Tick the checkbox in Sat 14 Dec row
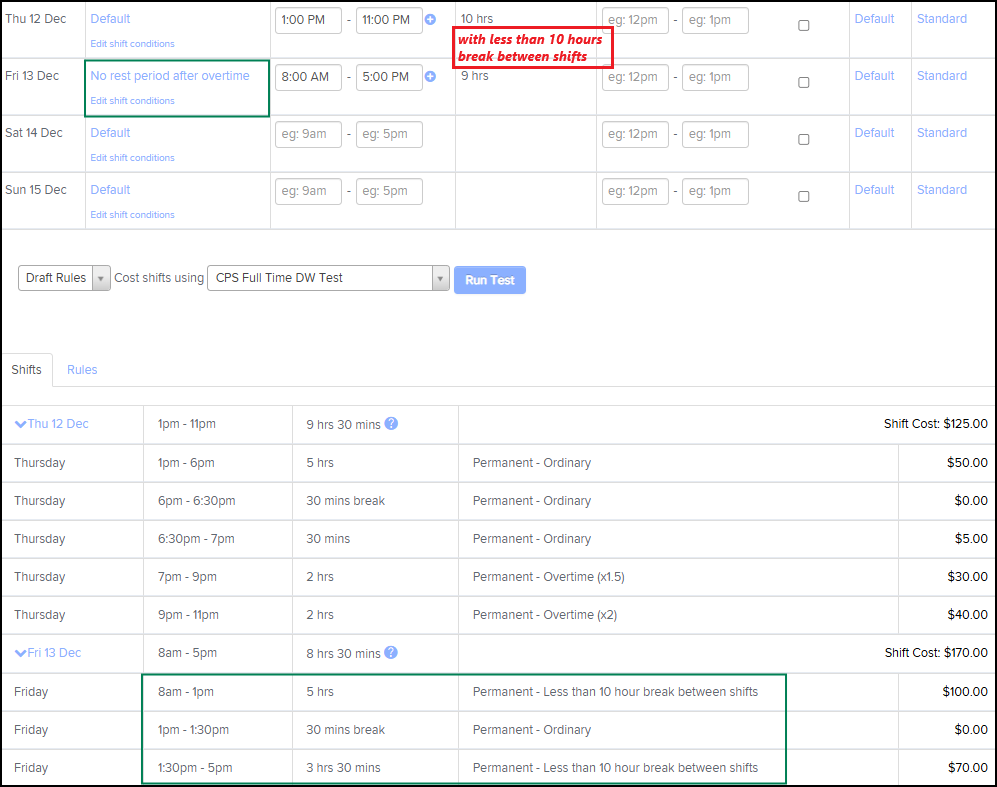 (803, 140)
